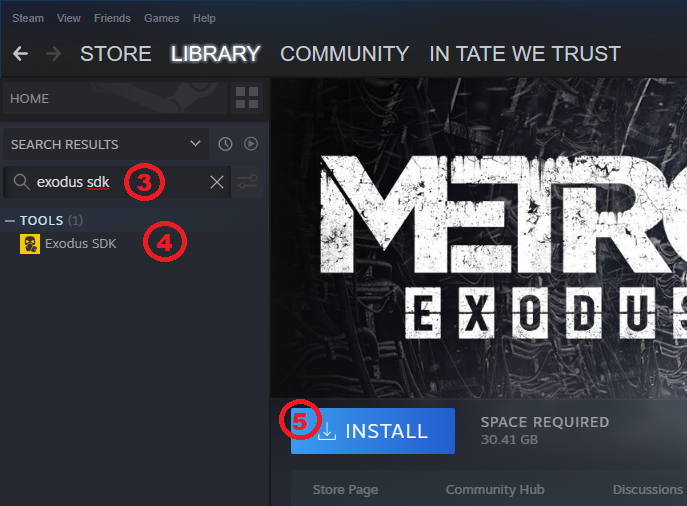Sort by recent activity clock icon
The height and width of the screenshot is (506, 687).
pos(225,144)
